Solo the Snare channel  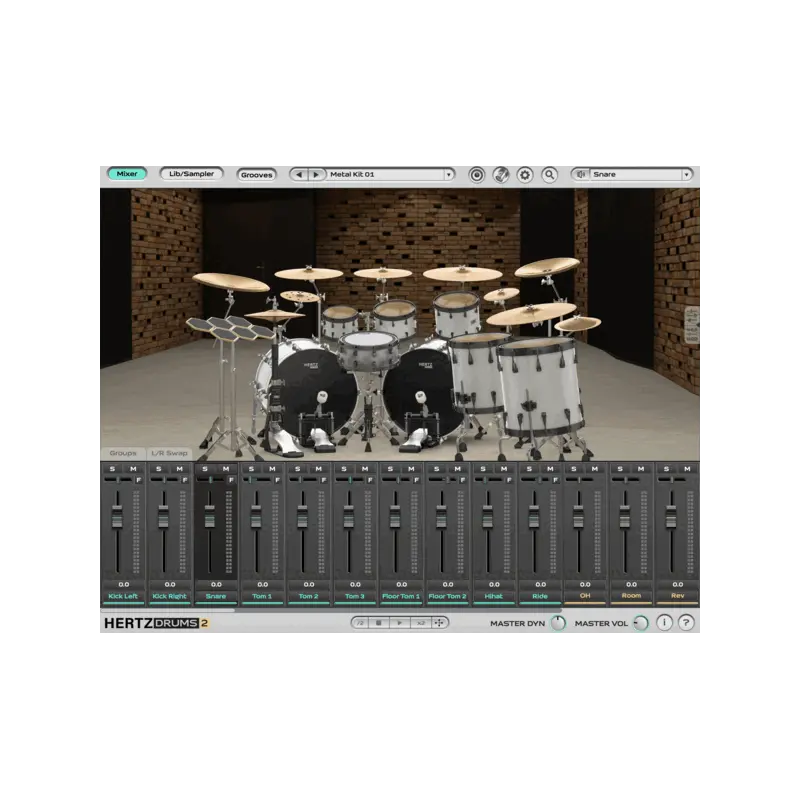(x=205, y=469)
